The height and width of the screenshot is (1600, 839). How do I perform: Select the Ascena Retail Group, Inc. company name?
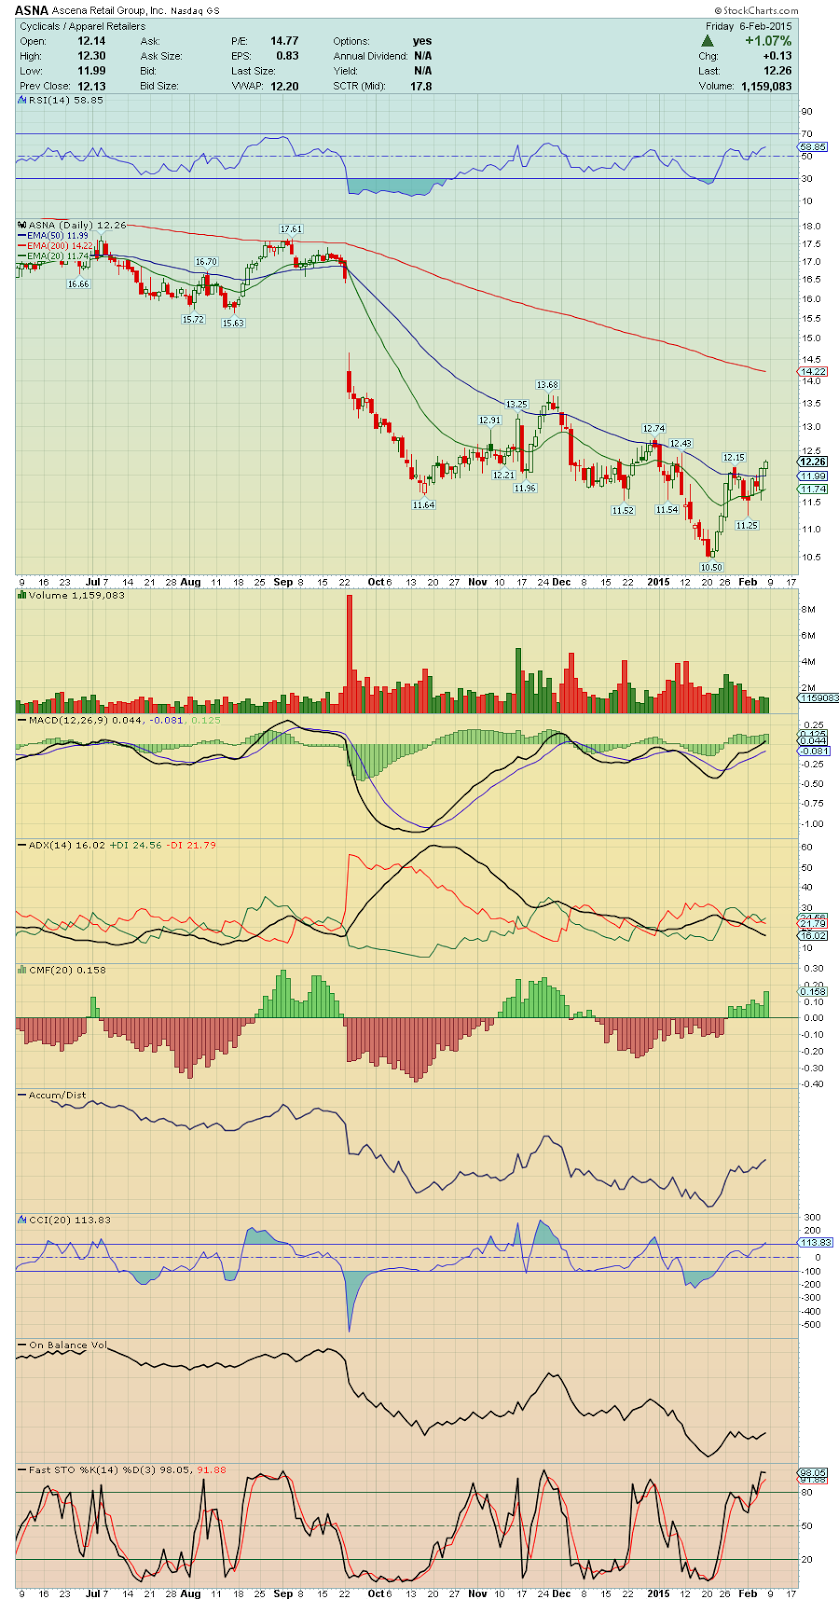pyautogui.click(x=108, y=10)
